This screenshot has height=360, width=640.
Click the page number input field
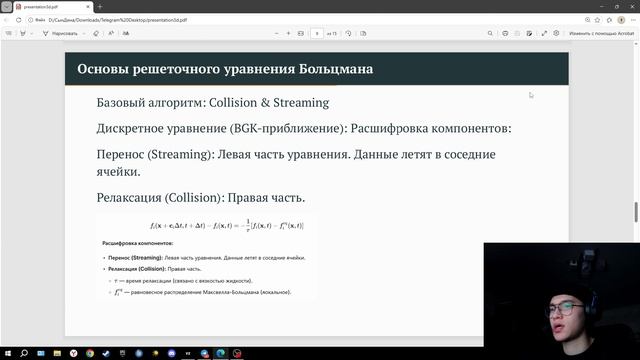click(x=317, y=33)
